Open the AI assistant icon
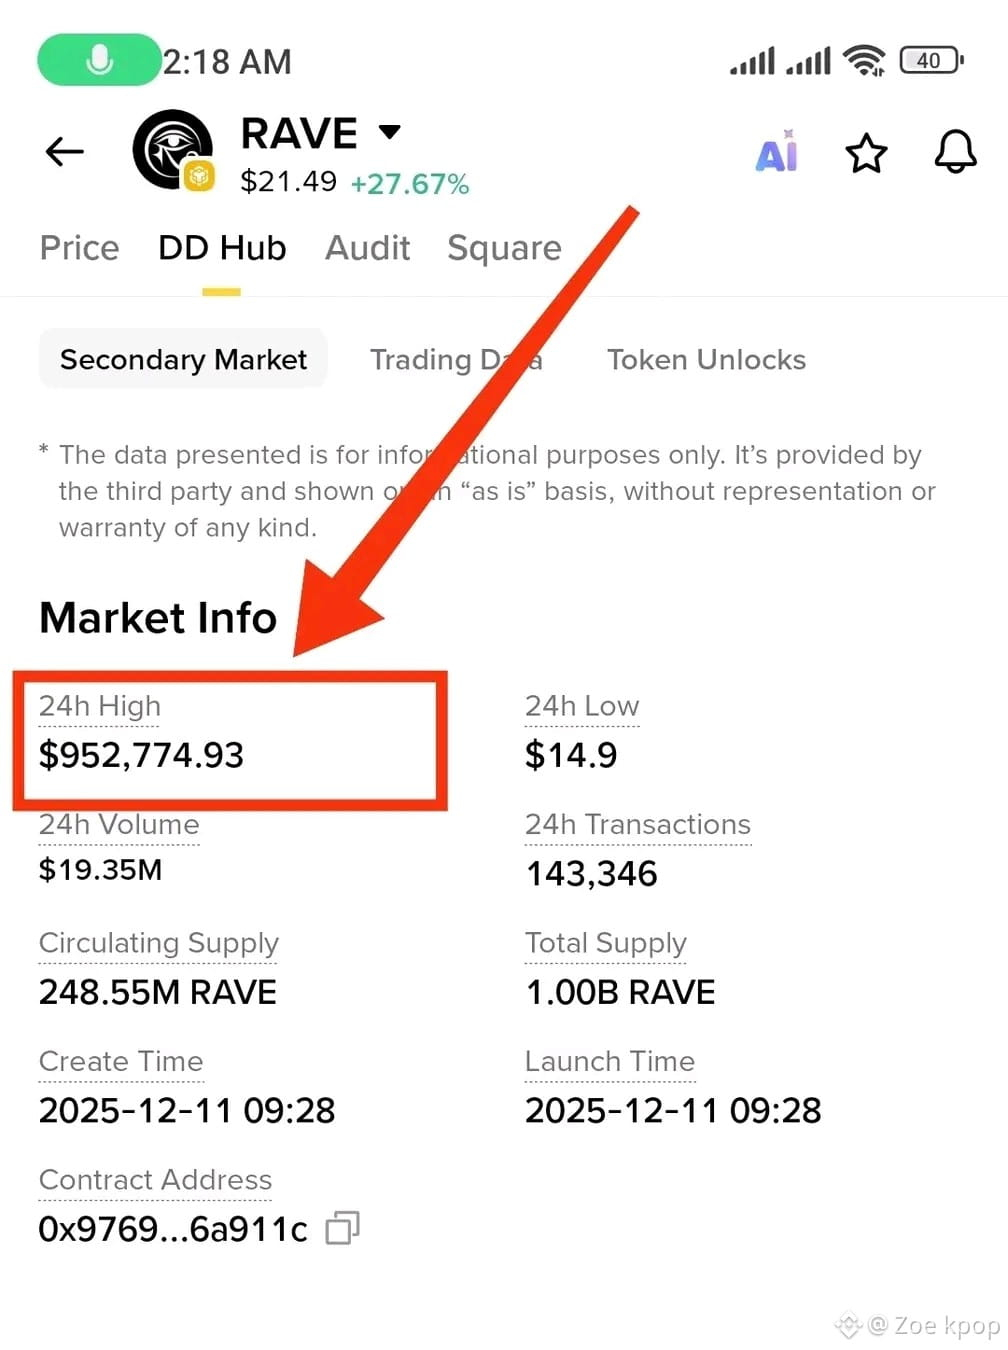This screenshot has height=1350, width=1008. point(777,152)
